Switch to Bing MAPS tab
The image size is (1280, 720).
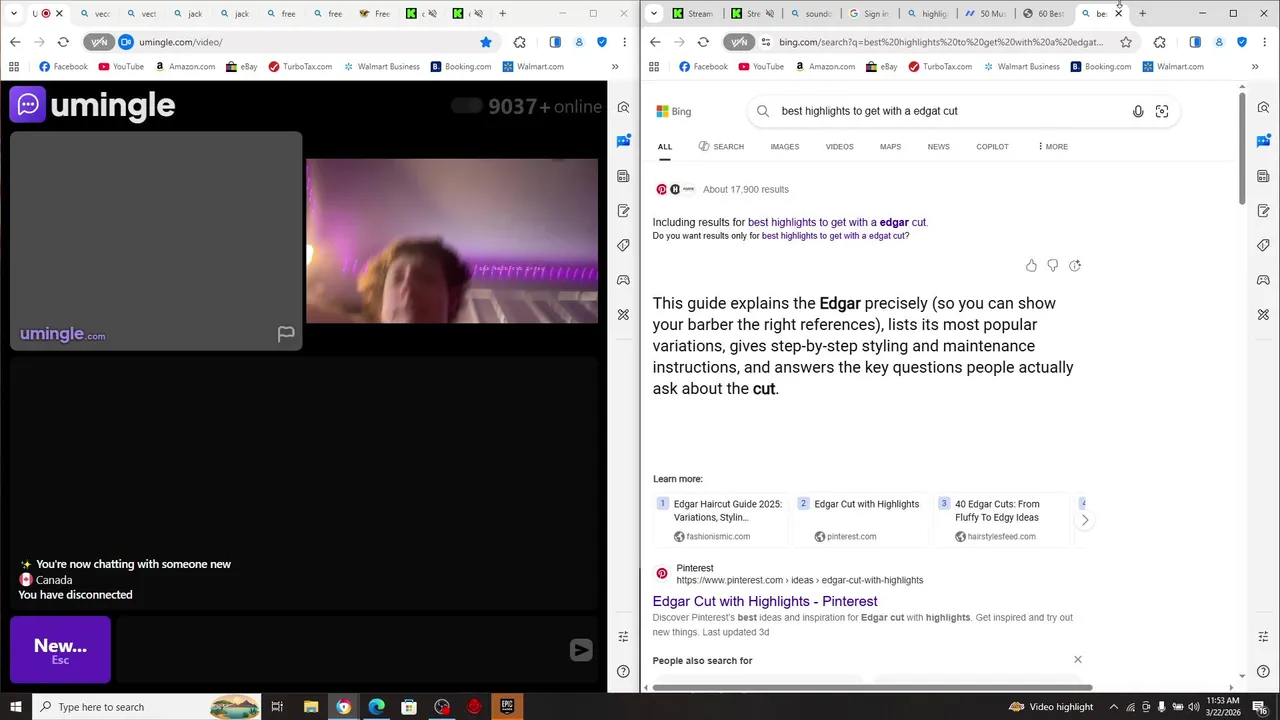(x=890, y=147)
